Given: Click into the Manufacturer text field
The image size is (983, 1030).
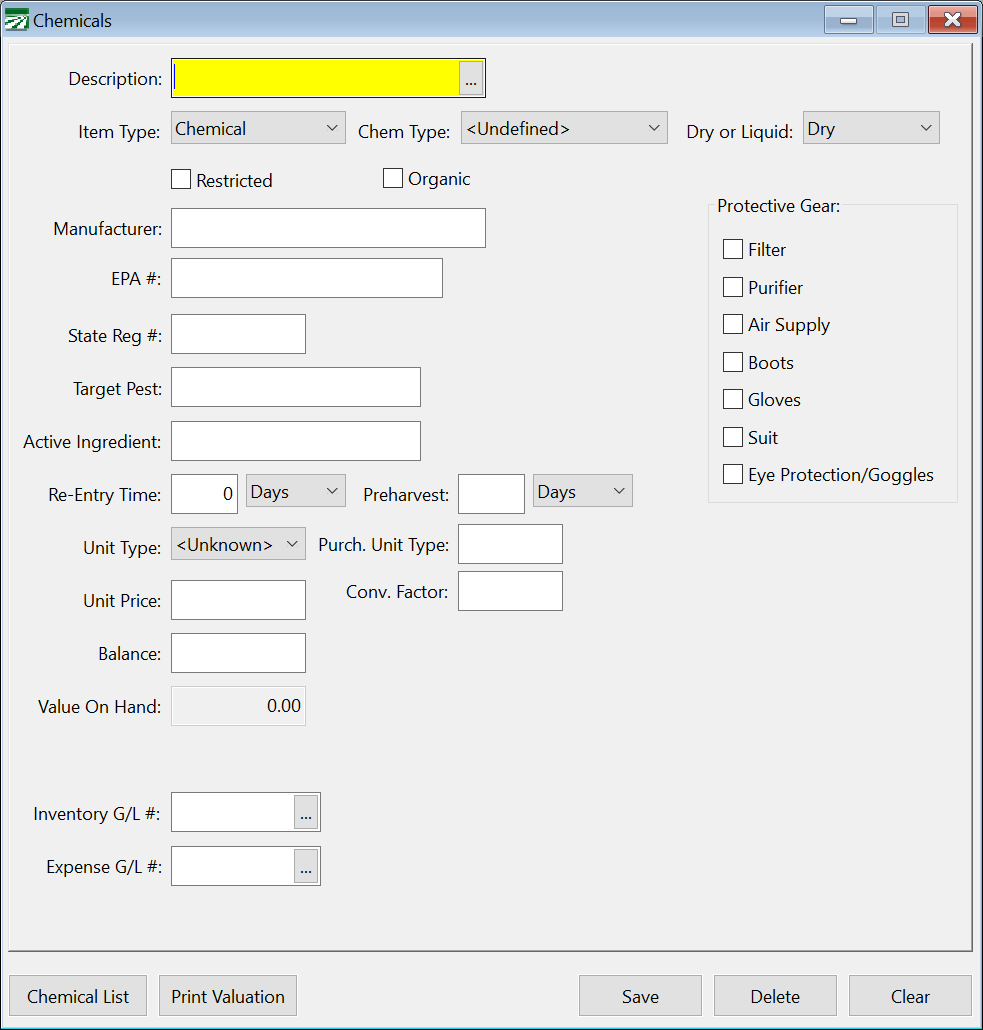Looking at the screenshot, I should click(328, 228).
